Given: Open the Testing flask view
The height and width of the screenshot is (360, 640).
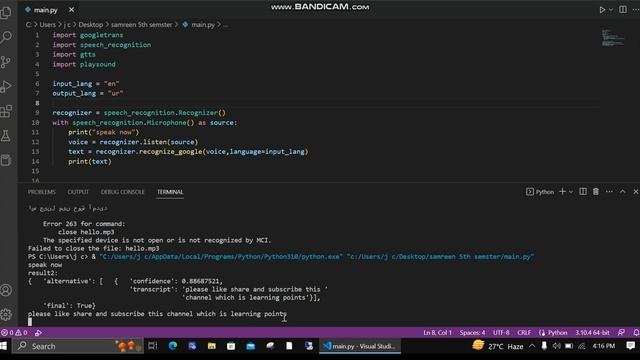Looking at the screenshot, I should [6, 136].
